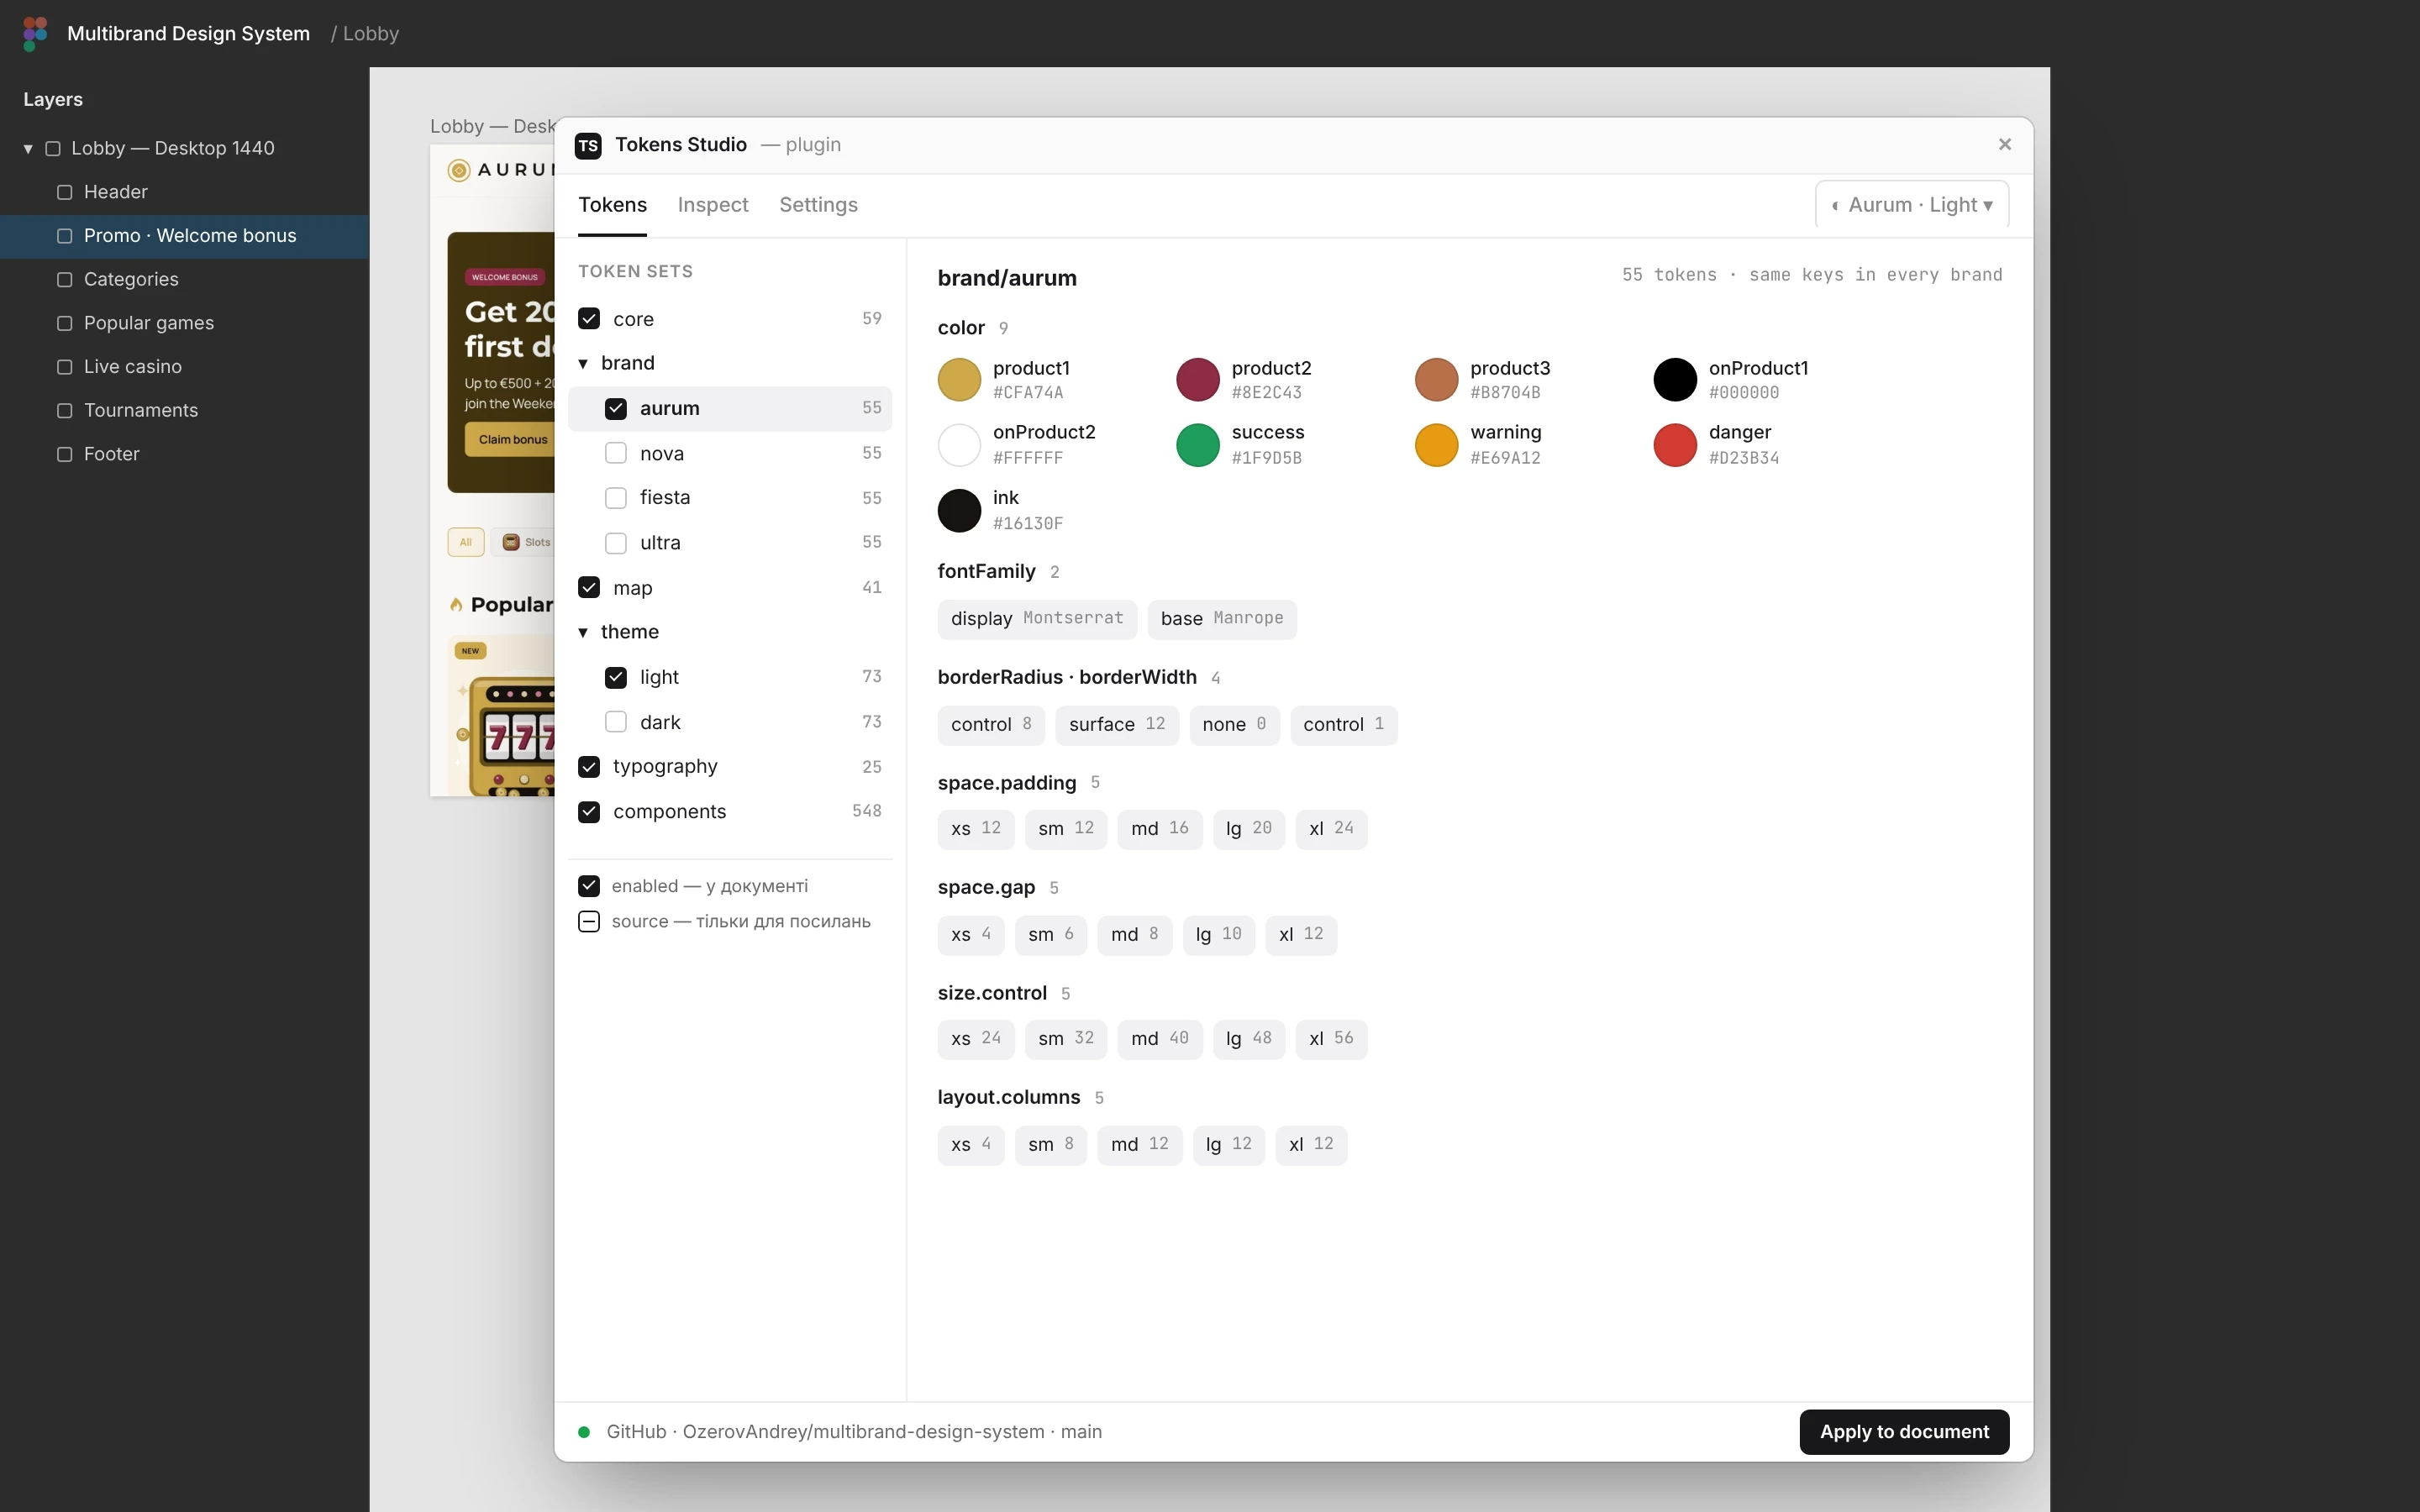Toggle the core token set checkbox
The width and height of the screenshot is (2420, 1512).
coord(589,319)
